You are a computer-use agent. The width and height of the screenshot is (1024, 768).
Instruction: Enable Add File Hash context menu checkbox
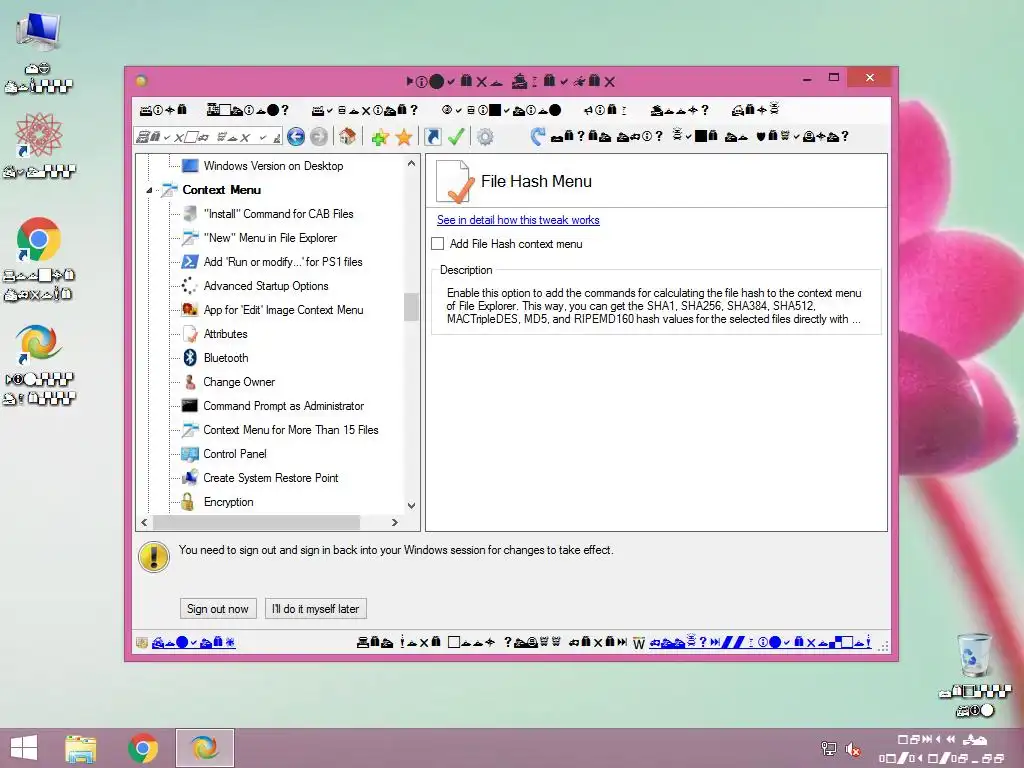[438, 244]
